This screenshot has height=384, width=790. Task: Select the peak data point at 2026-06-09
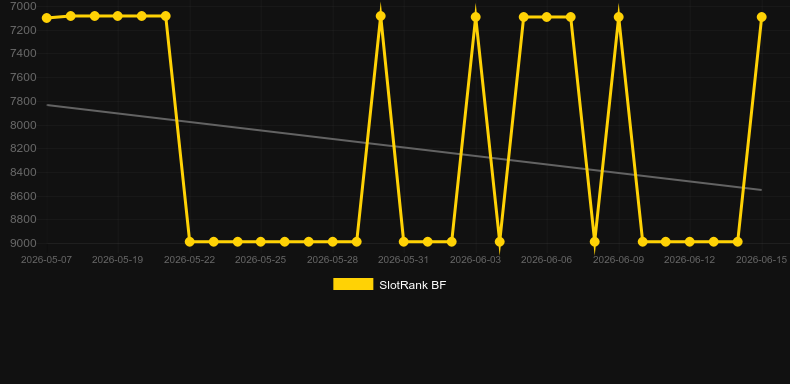619,17
